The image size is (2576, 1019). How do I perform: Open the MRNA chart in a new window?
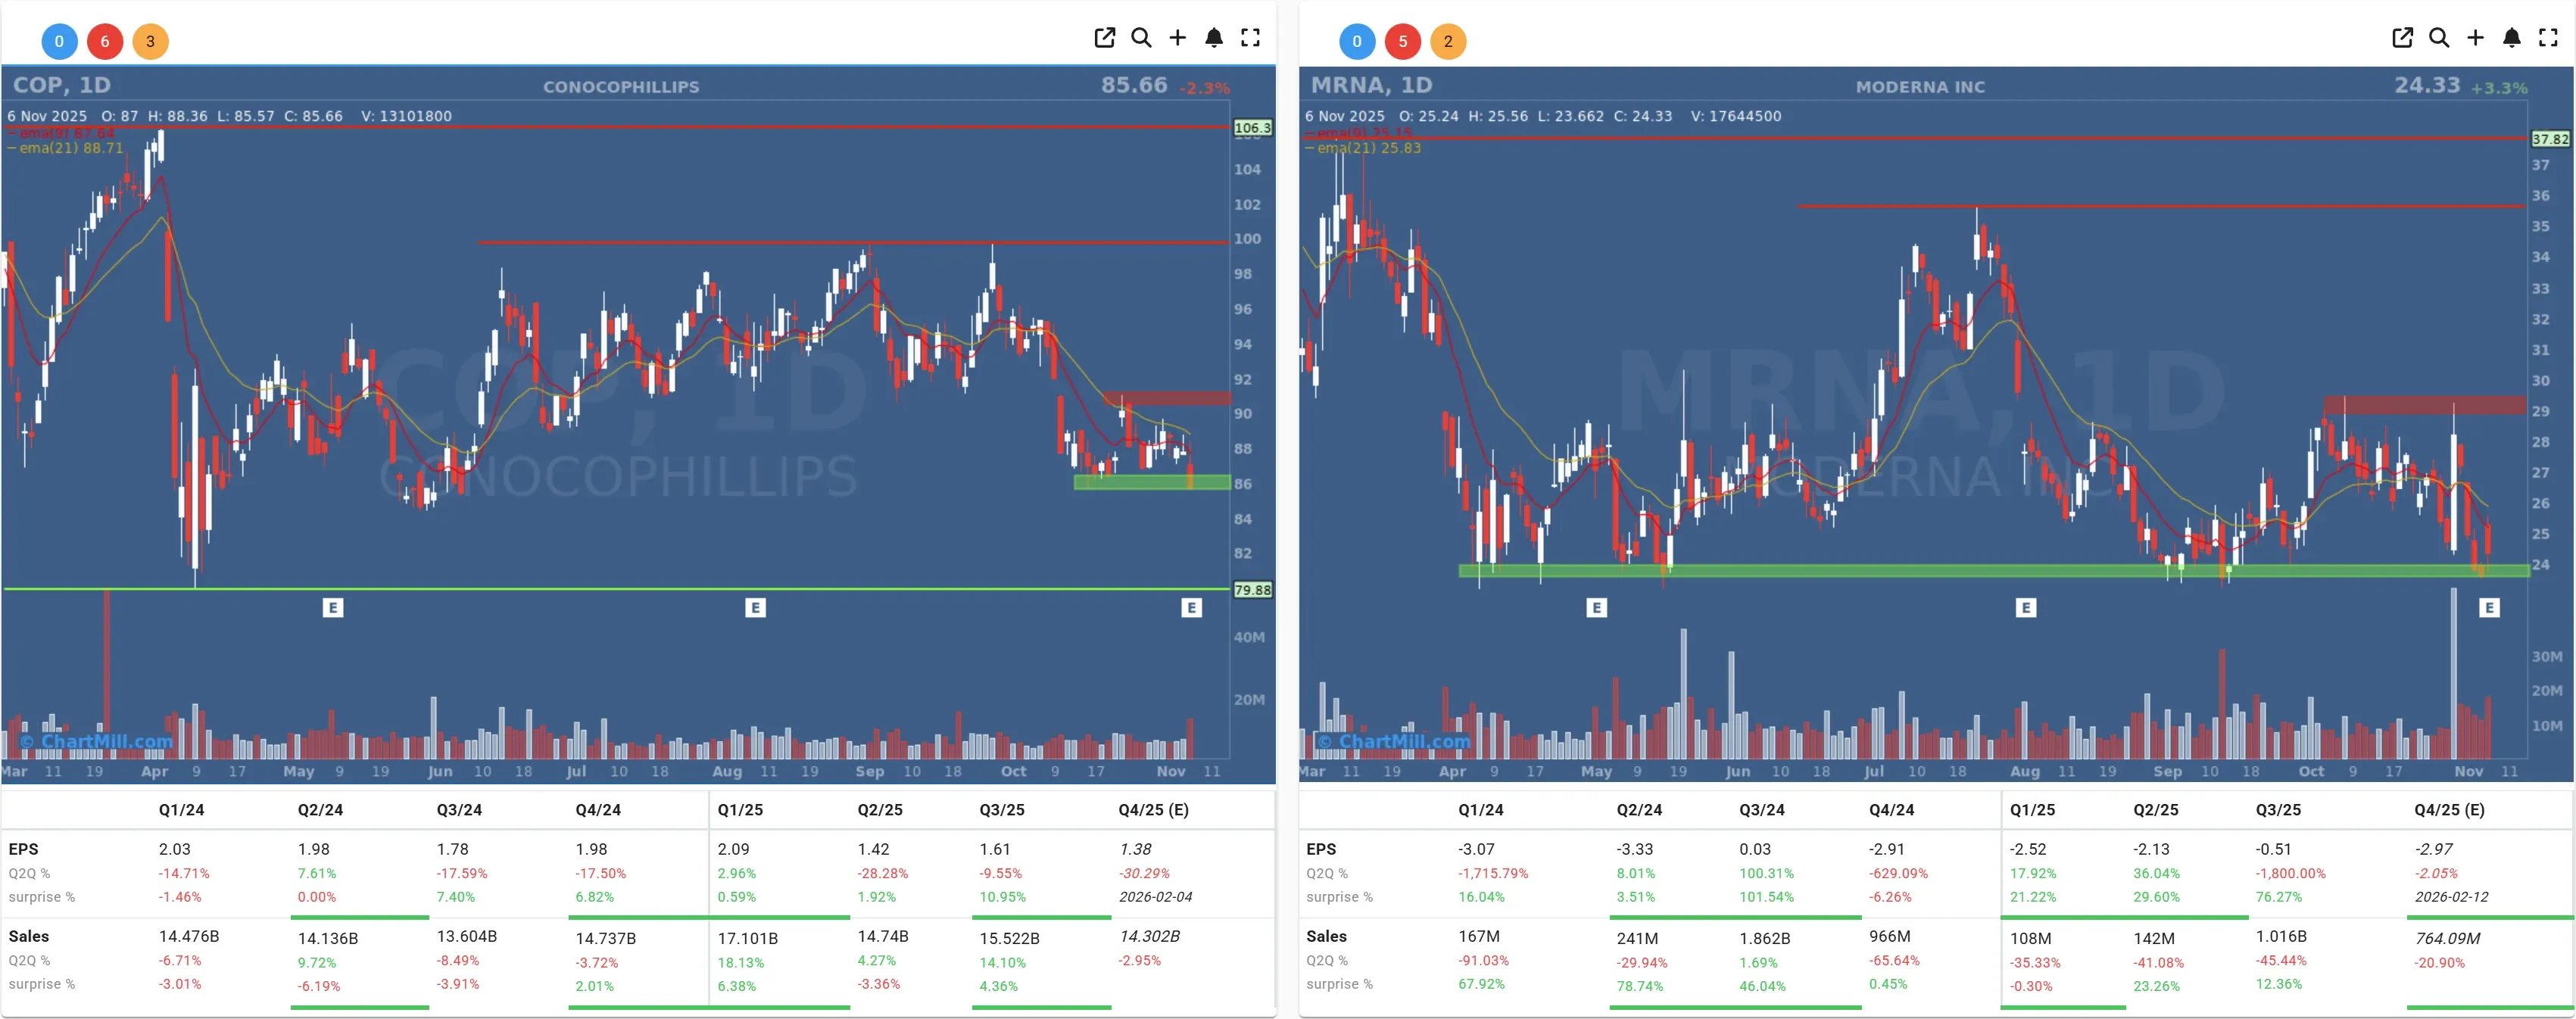coord(2402,38)
